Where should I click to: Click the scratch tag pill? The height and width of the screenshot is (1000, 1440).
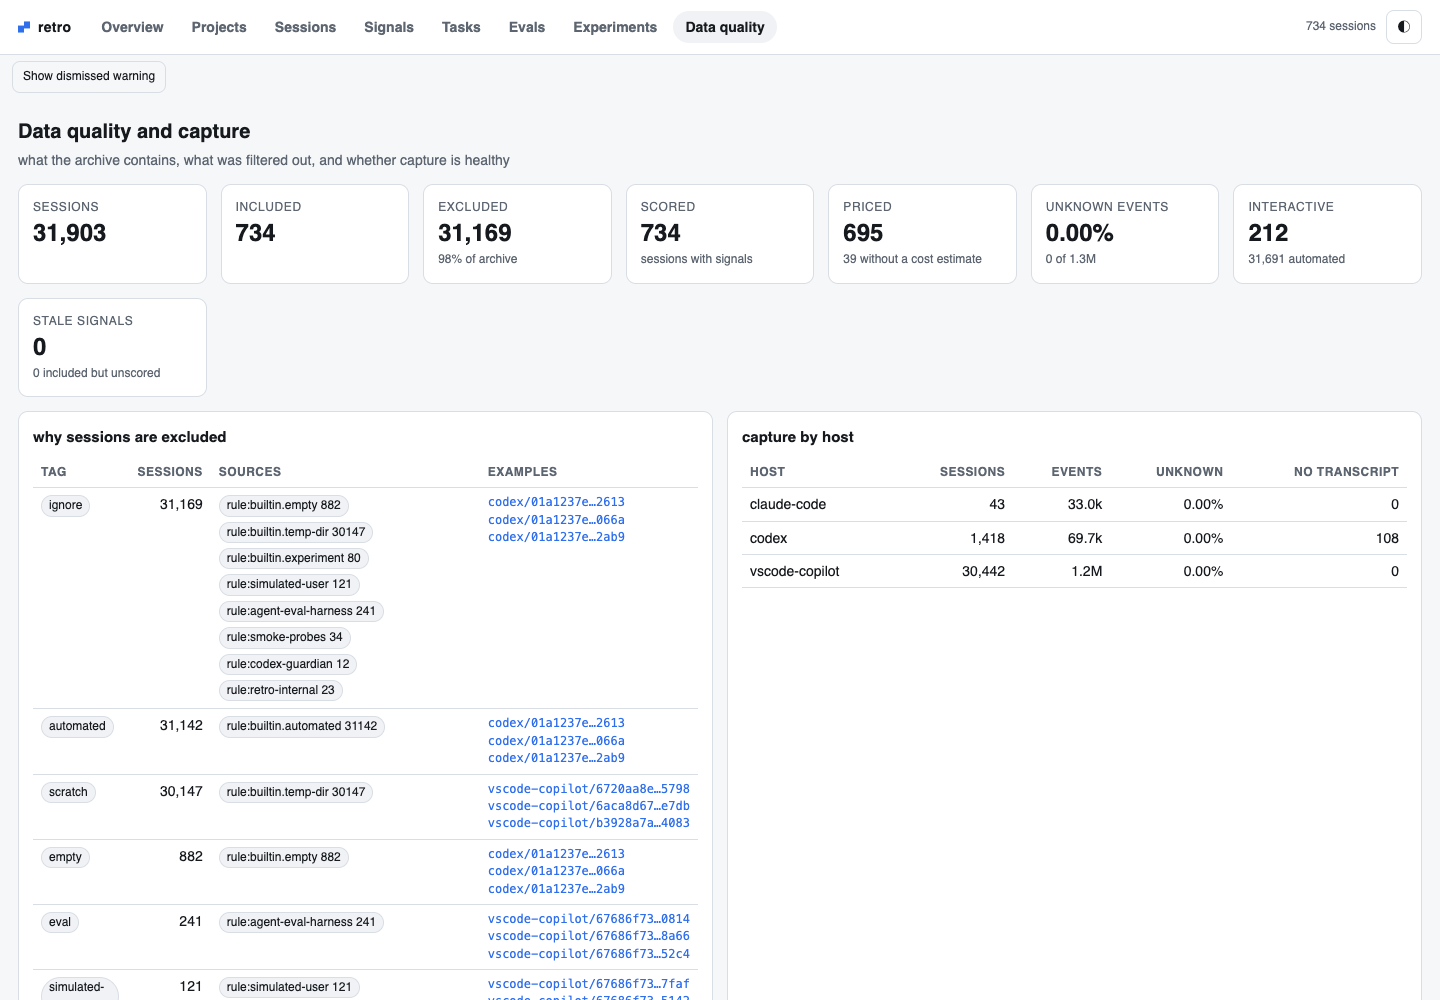click(x=68, y=792)
